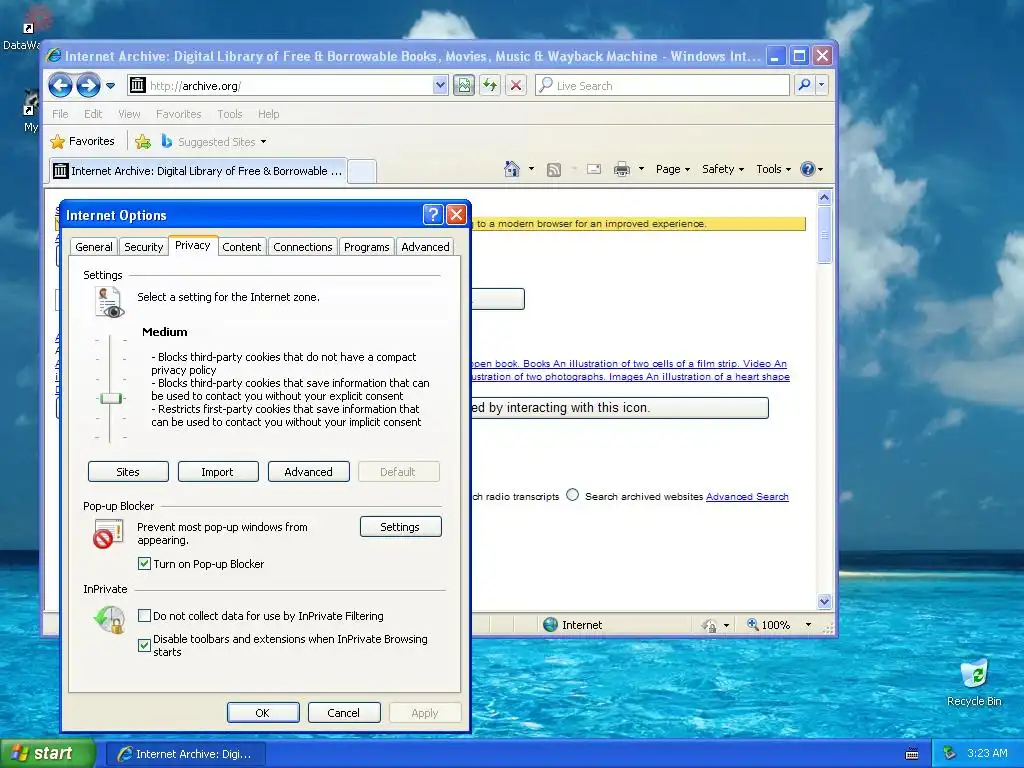Click OK in Internet Options
The width and height of the screenshot is (1024, 768).
click(263, 712)
